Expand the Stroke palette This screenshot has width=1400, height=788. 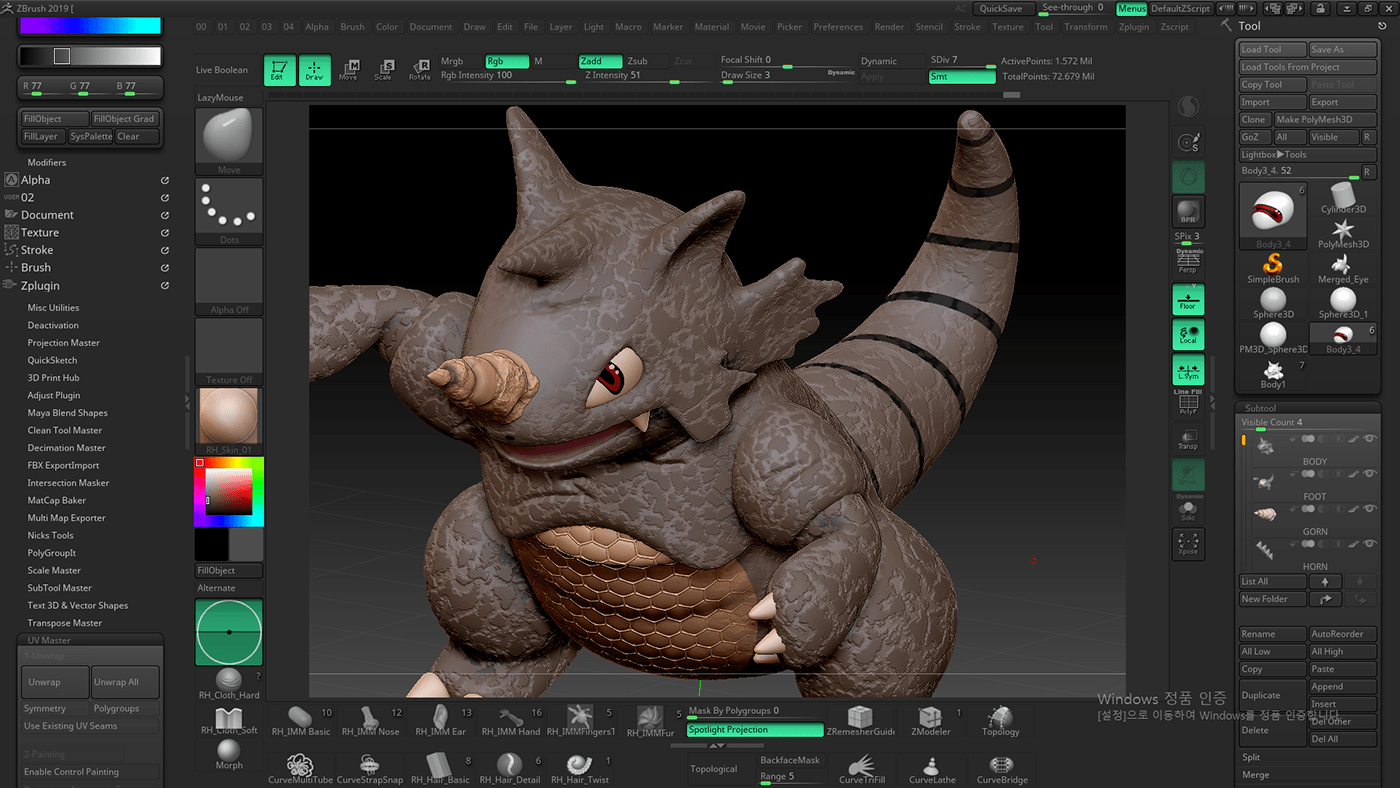(x=37, y=250)
